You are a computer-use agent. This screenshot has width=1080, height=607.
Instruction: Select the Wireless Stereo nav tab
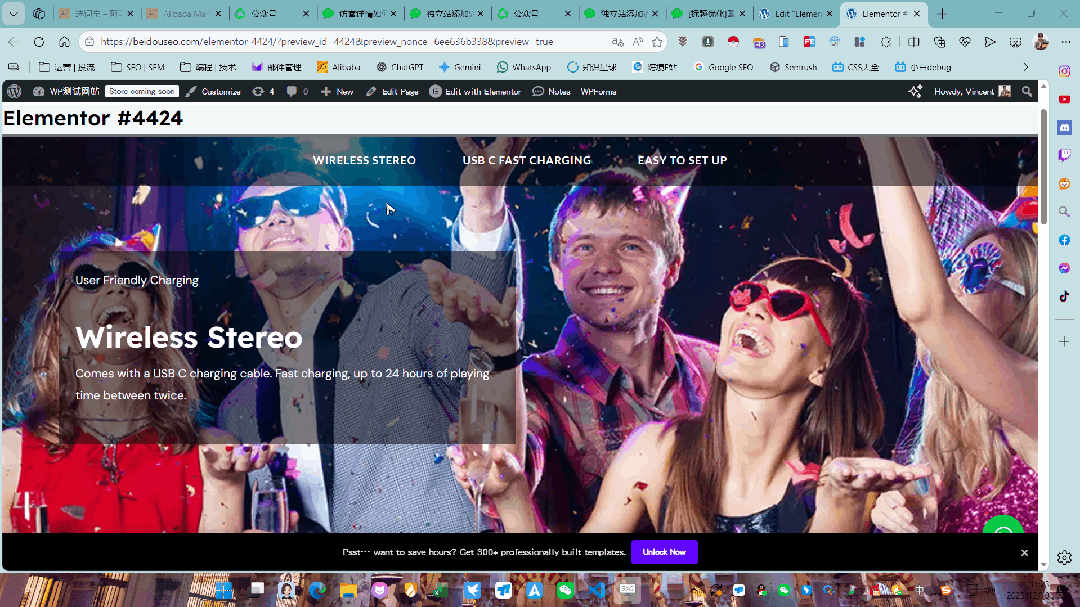click(364, 160)
